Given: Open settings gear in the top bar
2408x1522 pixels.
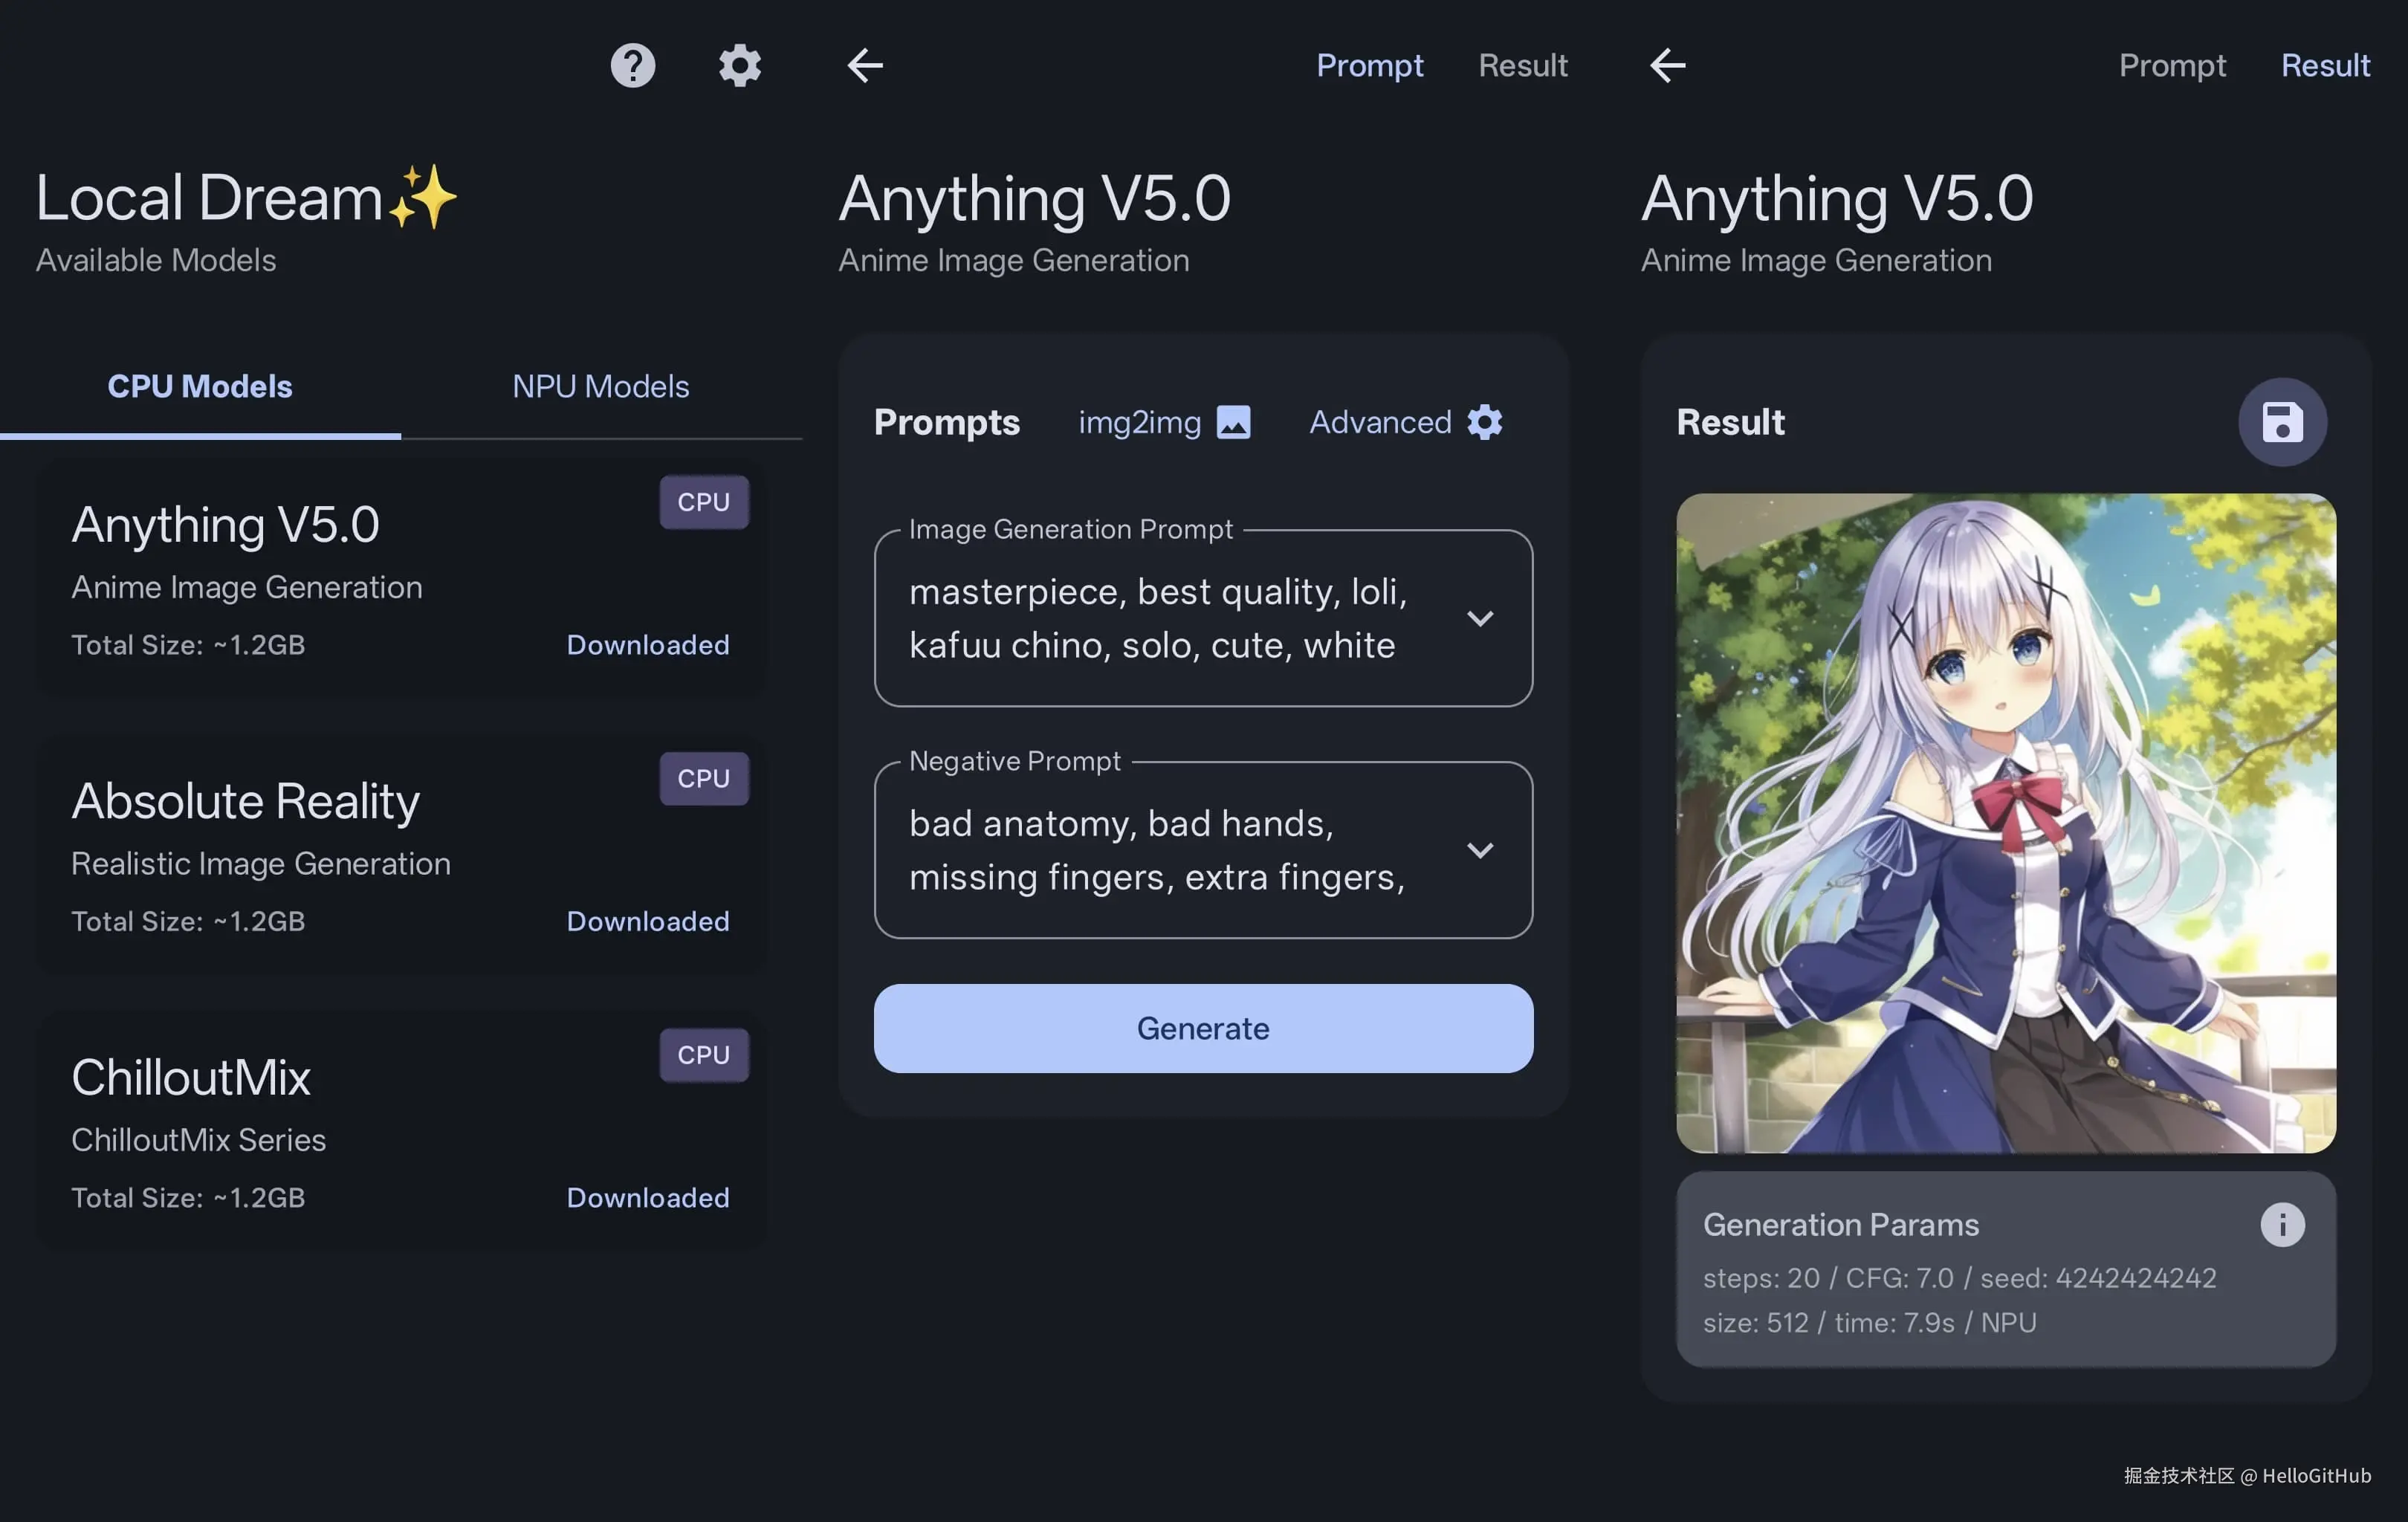Looking at the screenshot, I should click(740, 66).
